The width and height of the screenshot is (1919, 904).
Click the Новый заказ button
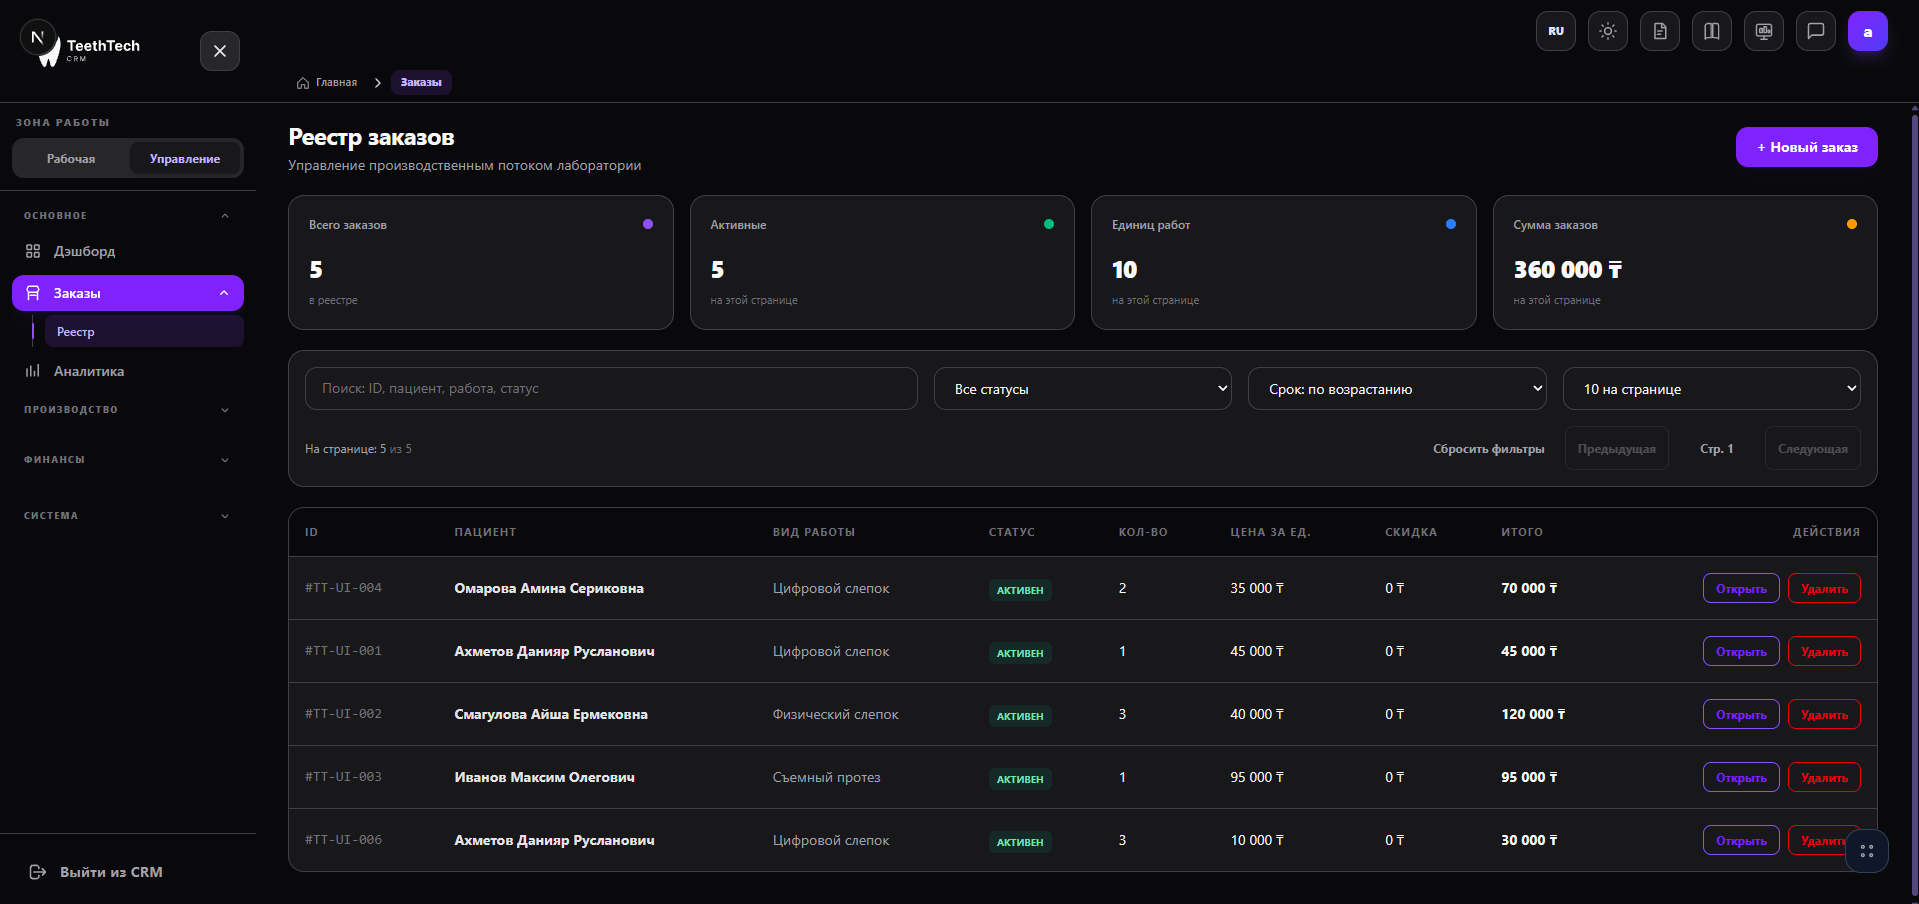pyautogui.click(x=1806, y=147)
